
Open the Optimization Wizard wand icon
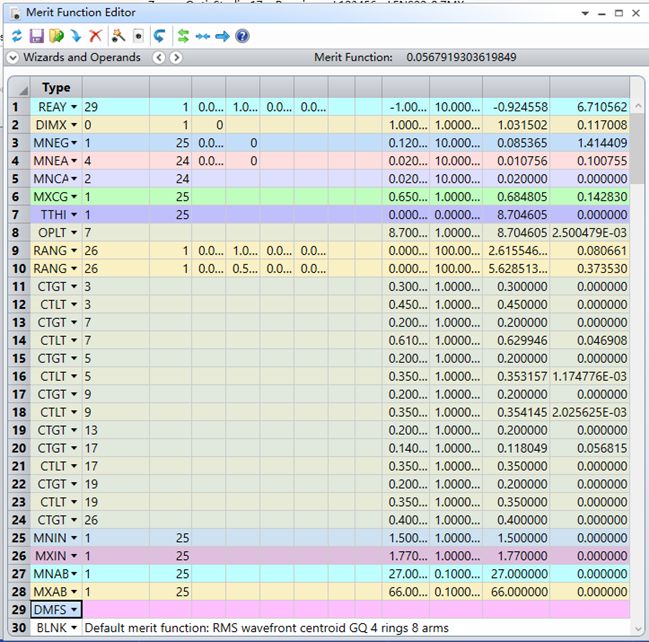117,36
